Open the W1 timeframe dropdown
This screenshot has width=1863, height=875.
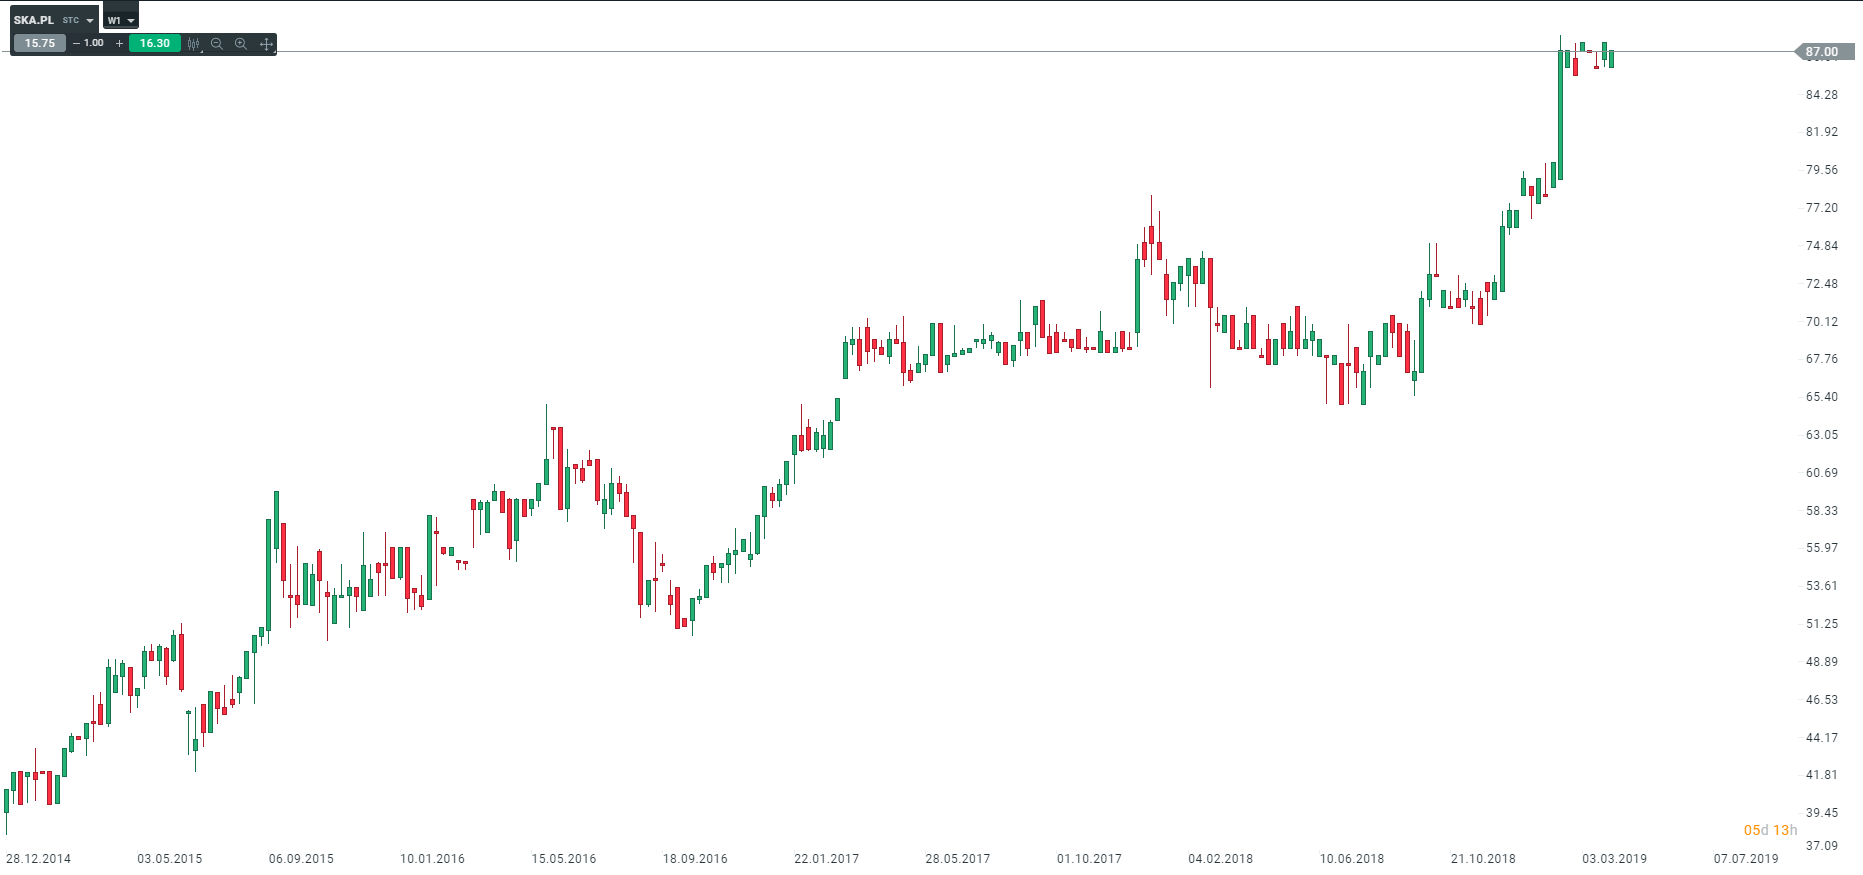tap(121, 20)
